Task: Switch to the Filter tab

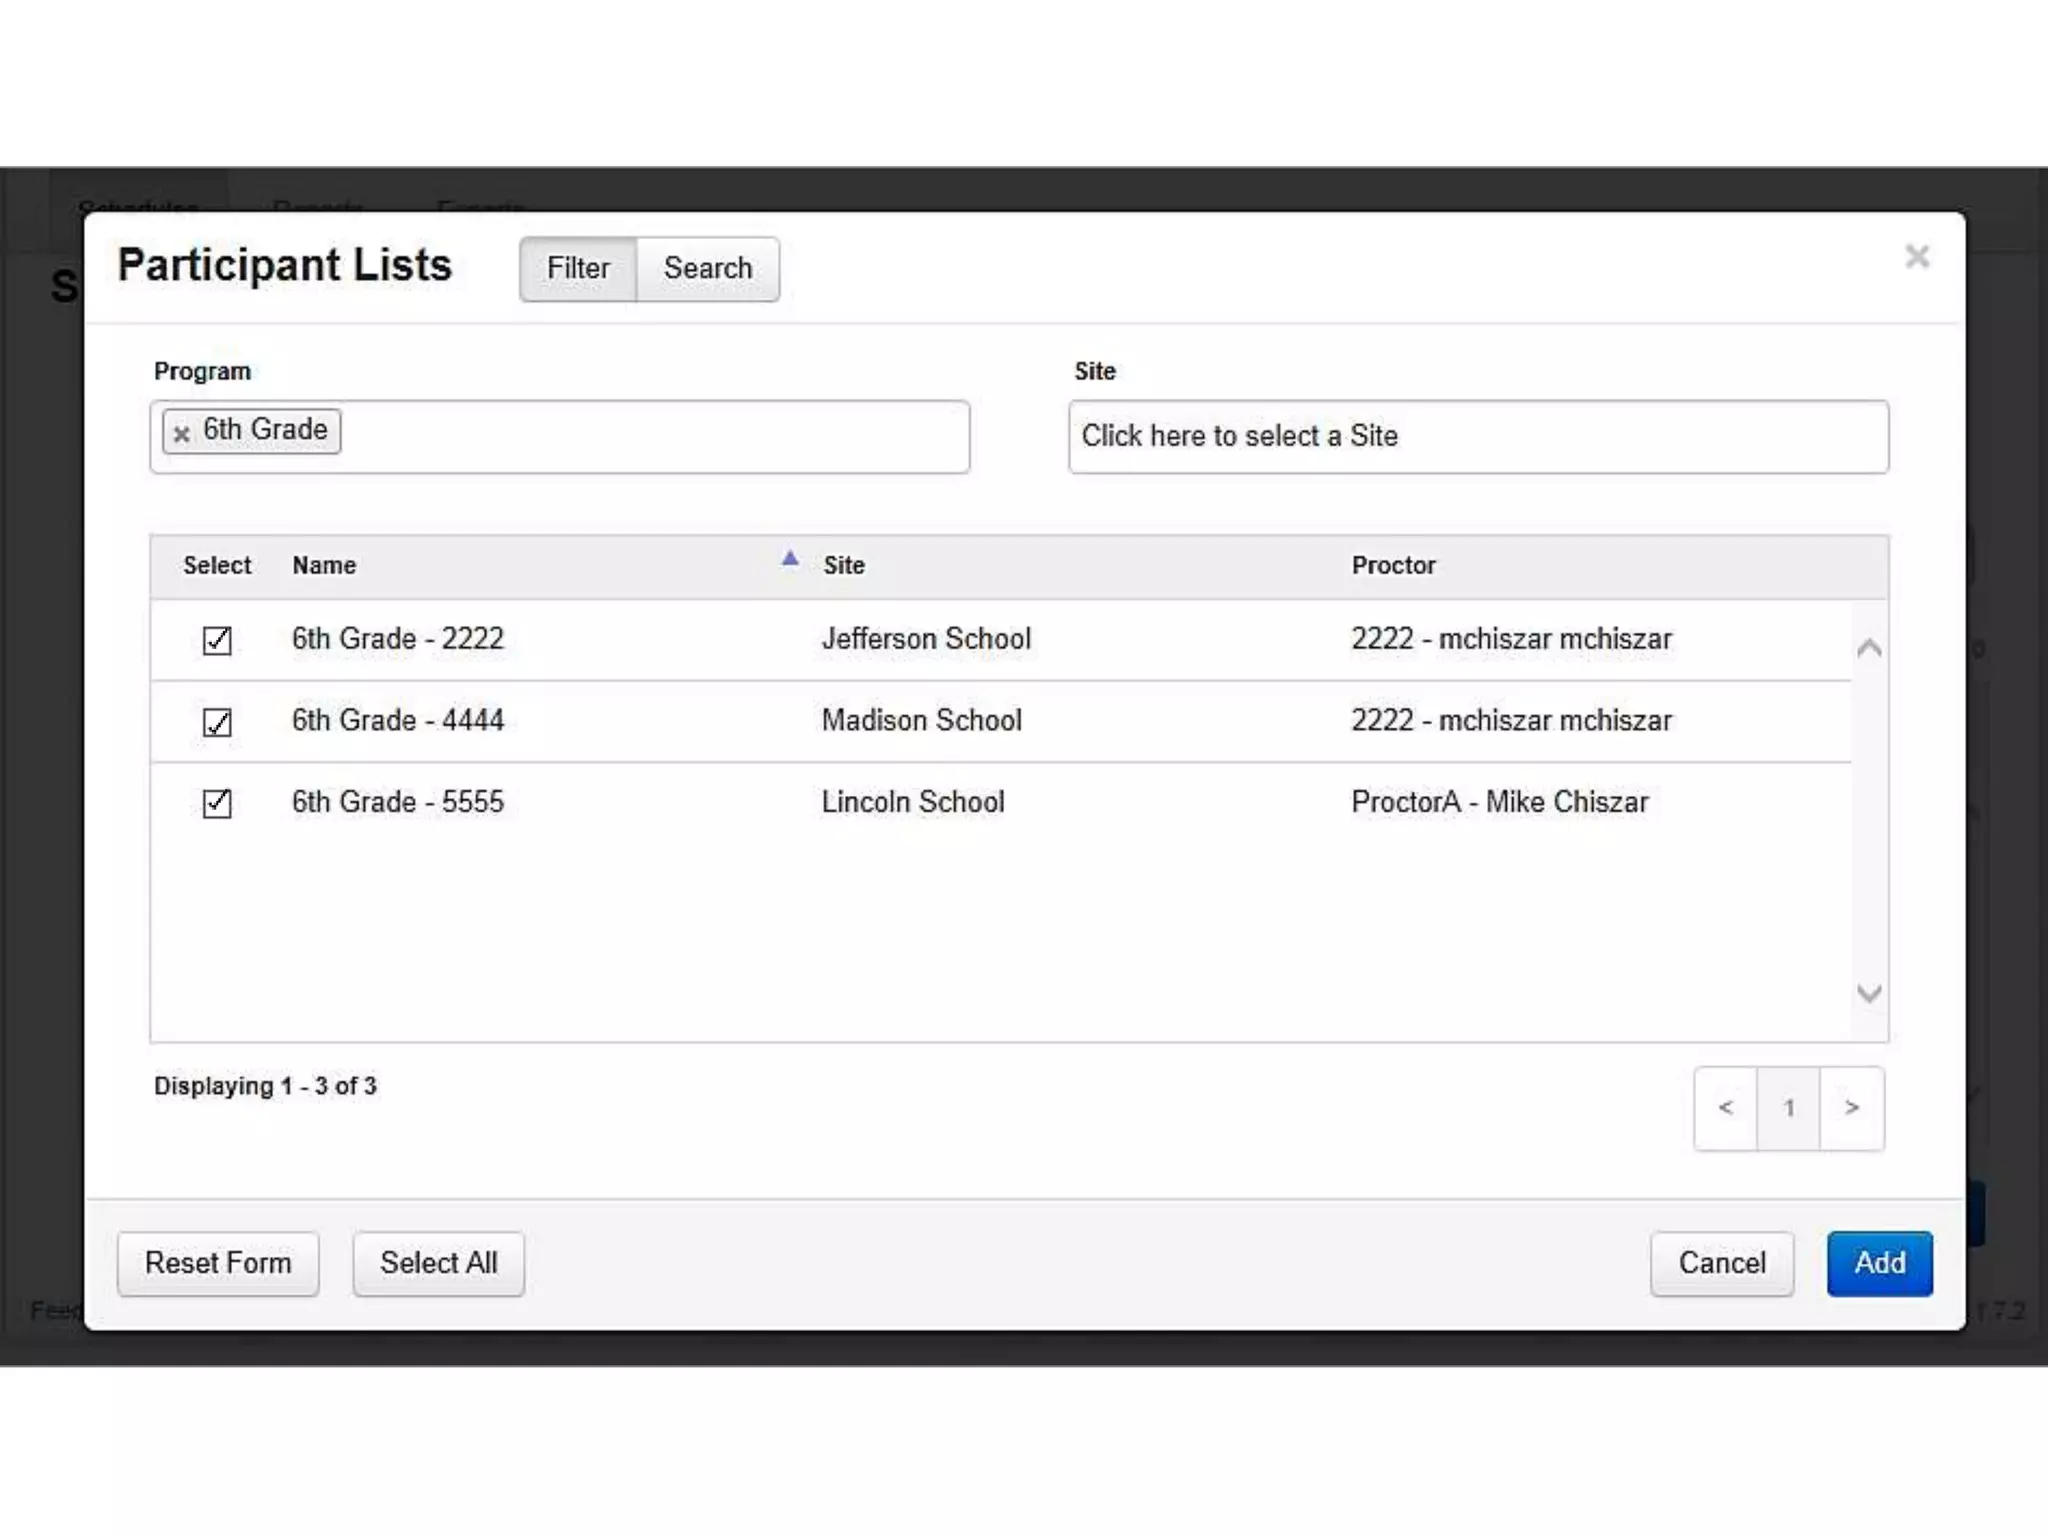Action: pyautogui.click(x=578, y=269)
